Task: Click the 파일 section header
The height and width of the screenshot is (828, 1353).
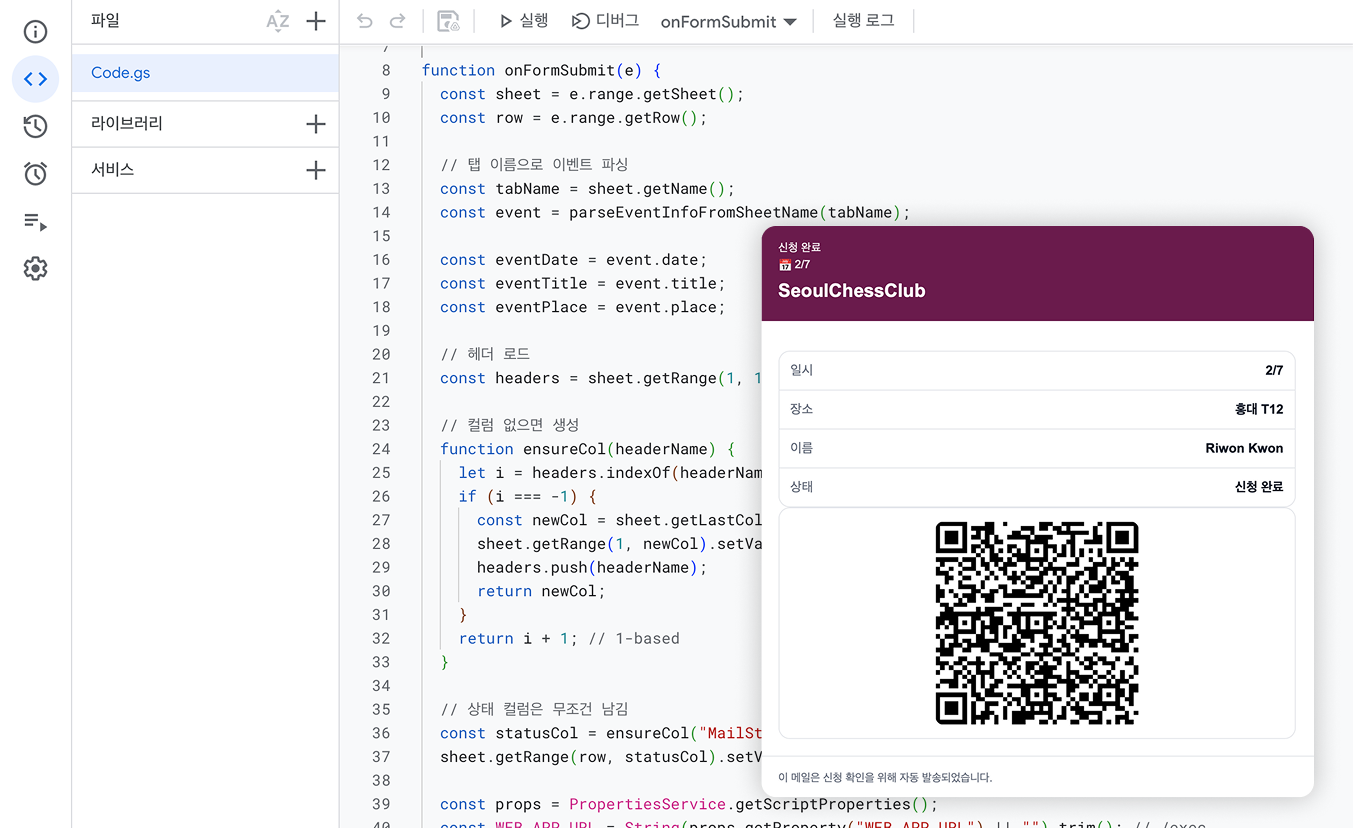Action: [x=105, y=20]
